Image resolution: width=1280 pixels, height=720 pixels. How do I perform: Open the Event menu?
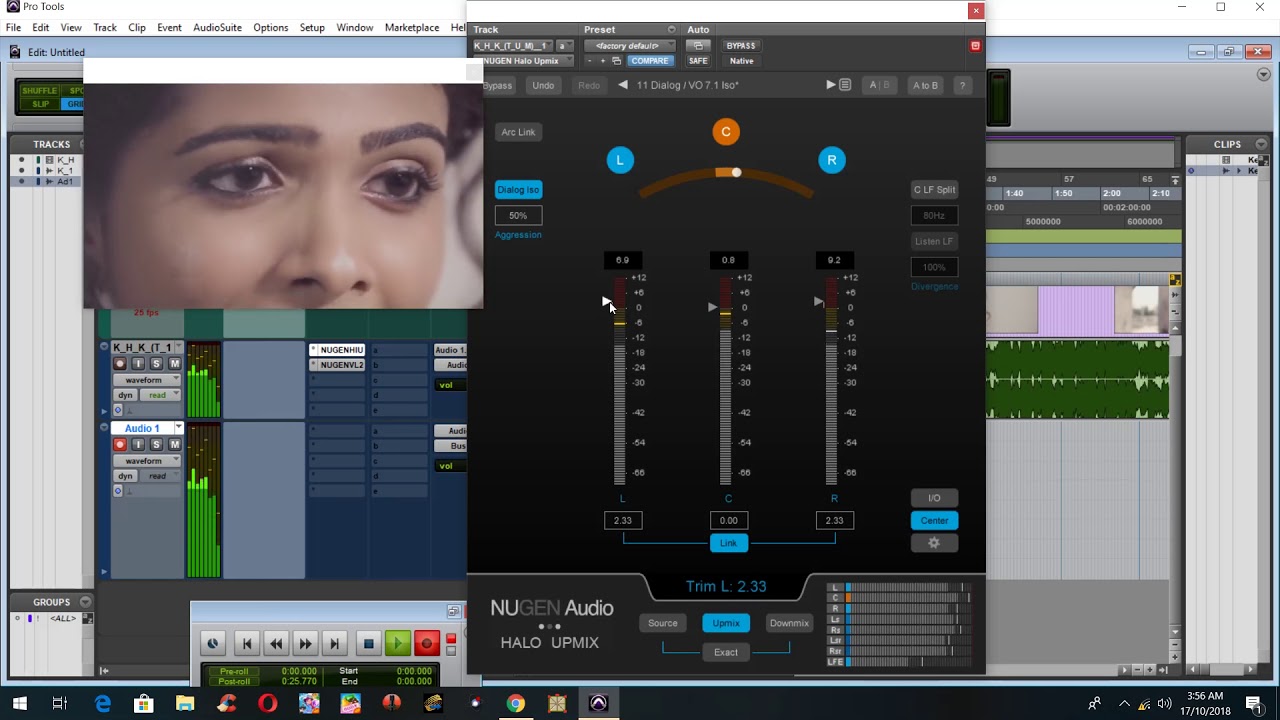(169, 27)
